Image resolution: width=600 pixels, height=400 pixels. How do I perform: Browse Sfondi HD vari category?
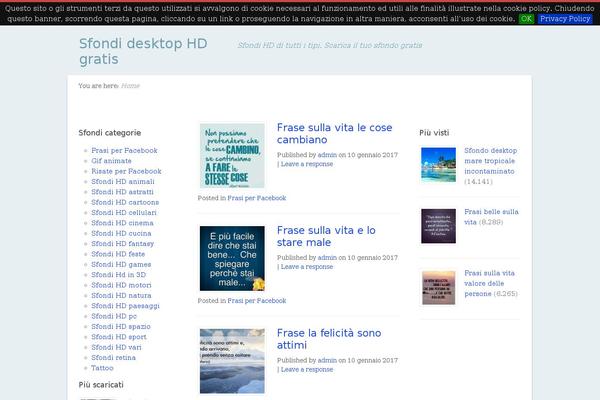[x=116, y=347]
